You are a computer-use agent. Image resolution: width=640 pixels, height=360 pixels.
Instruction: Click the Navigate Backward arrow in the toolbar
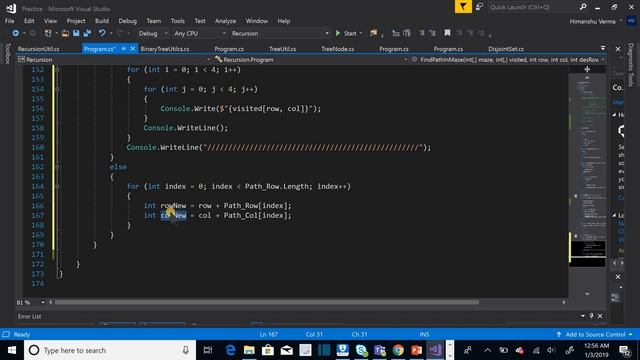pos(16,33)
